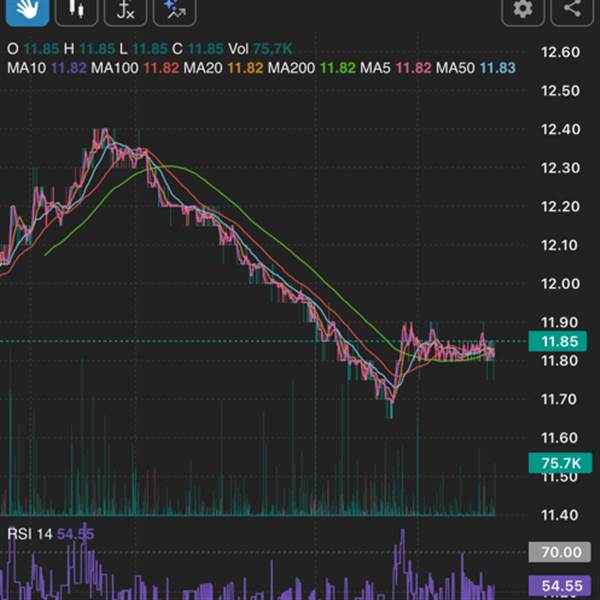The image size is (600, 600).
Task: Tap the 12.20 price axis label
Action: click(561, 207)
